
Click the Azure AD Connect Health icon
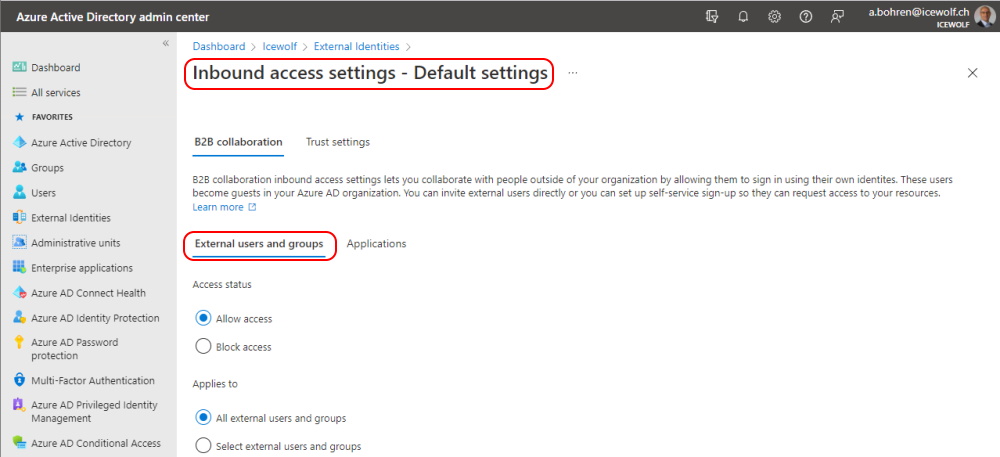click(x=19, y=293)
